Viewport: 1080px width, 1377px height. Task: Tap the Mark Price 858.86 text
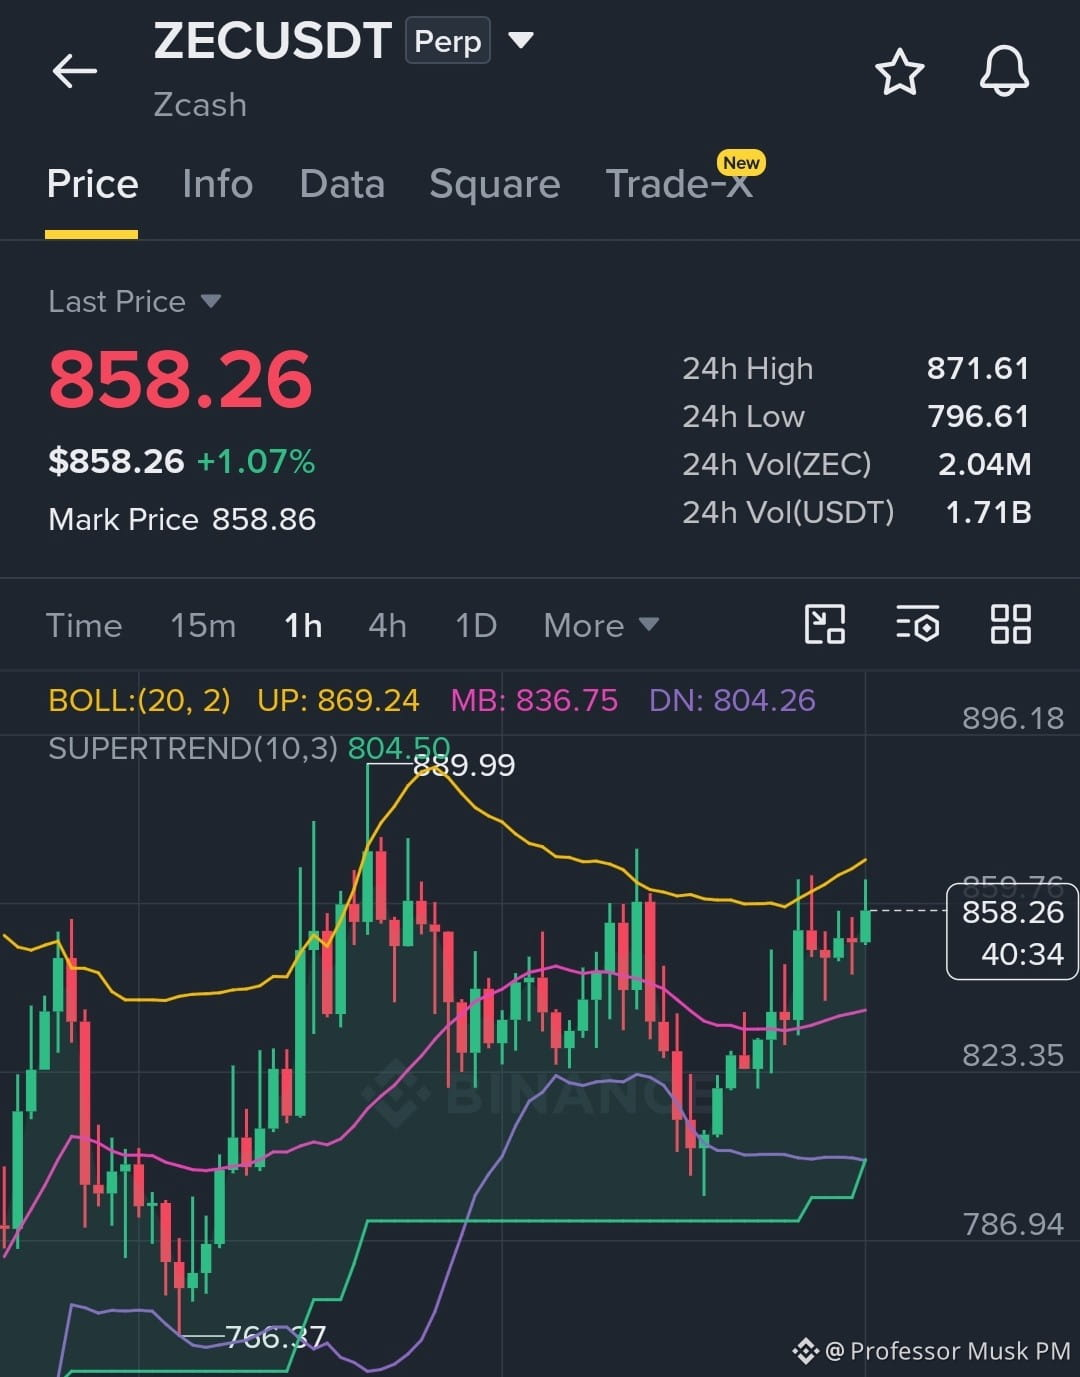coord(182,519)
